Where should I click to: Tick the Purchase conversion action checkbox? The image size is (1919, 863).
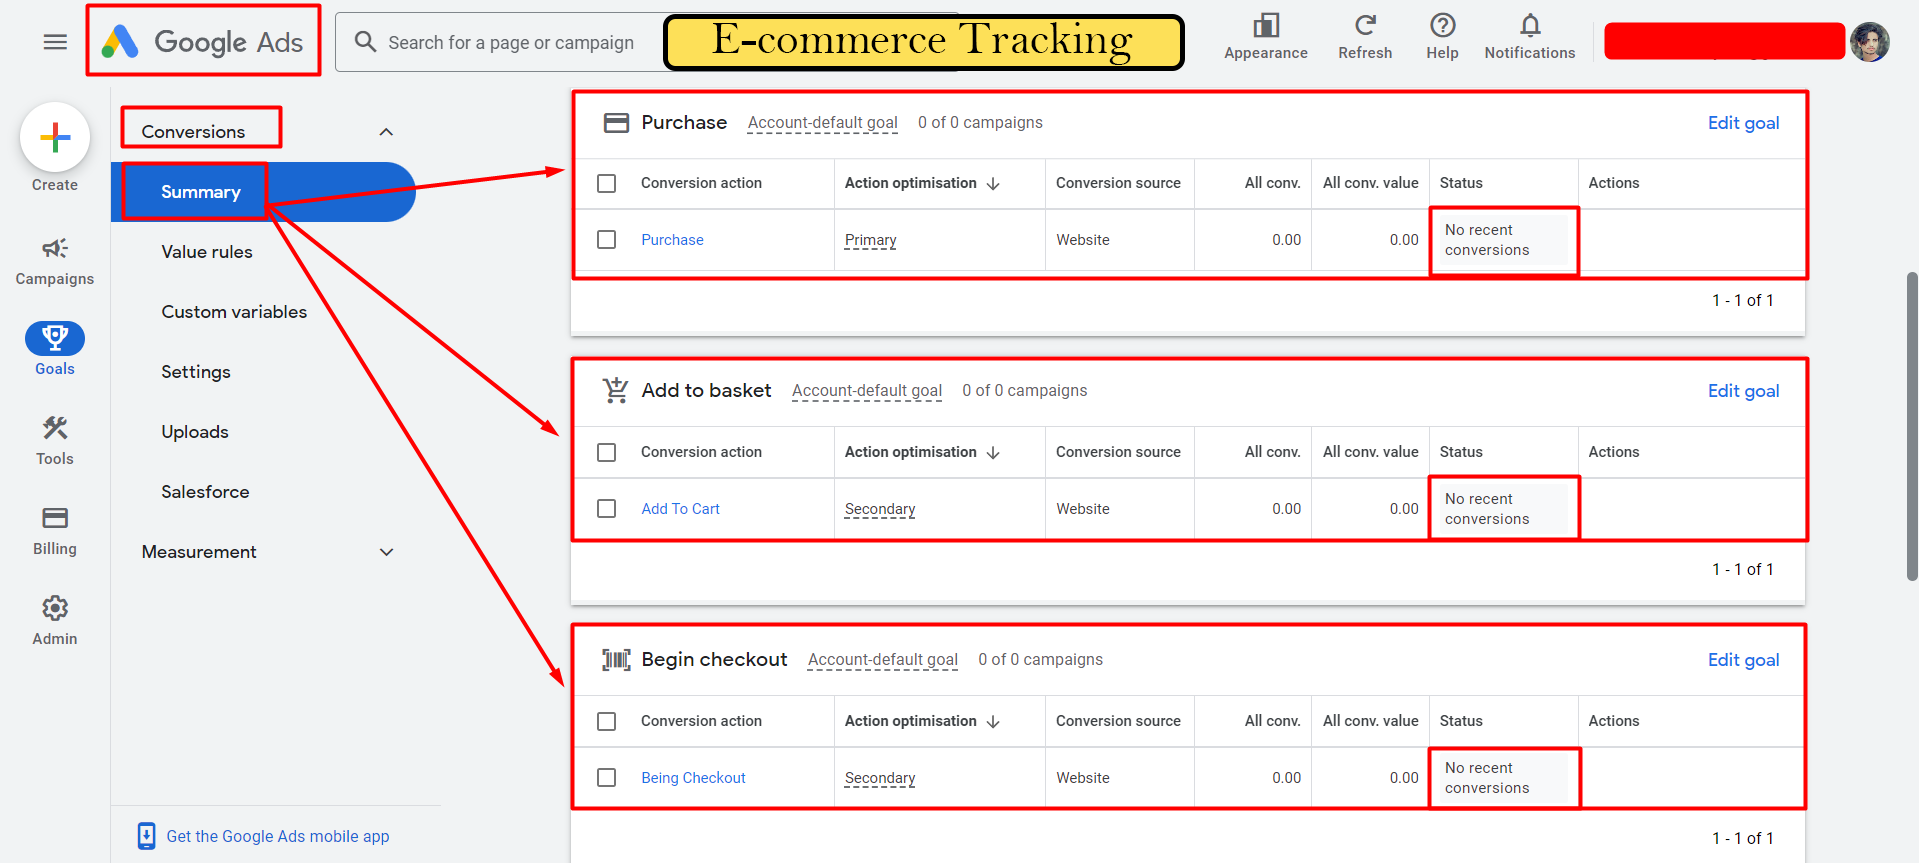(x=606, y=240)
